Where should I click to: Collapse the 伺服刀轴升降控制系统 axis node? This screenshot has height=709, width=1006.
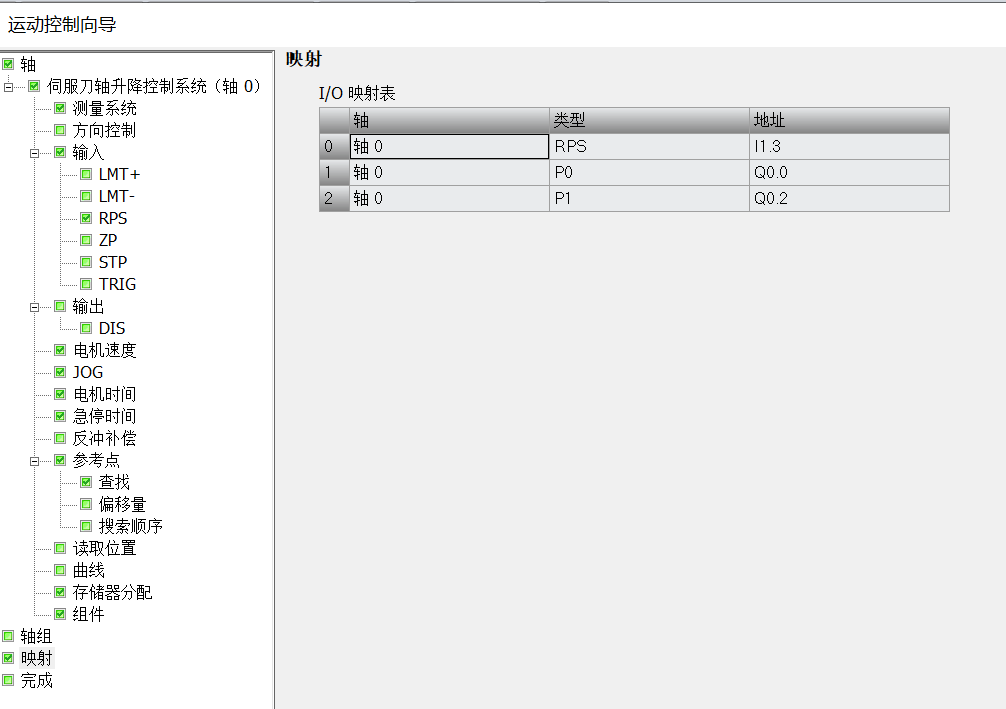coord(8,86)
